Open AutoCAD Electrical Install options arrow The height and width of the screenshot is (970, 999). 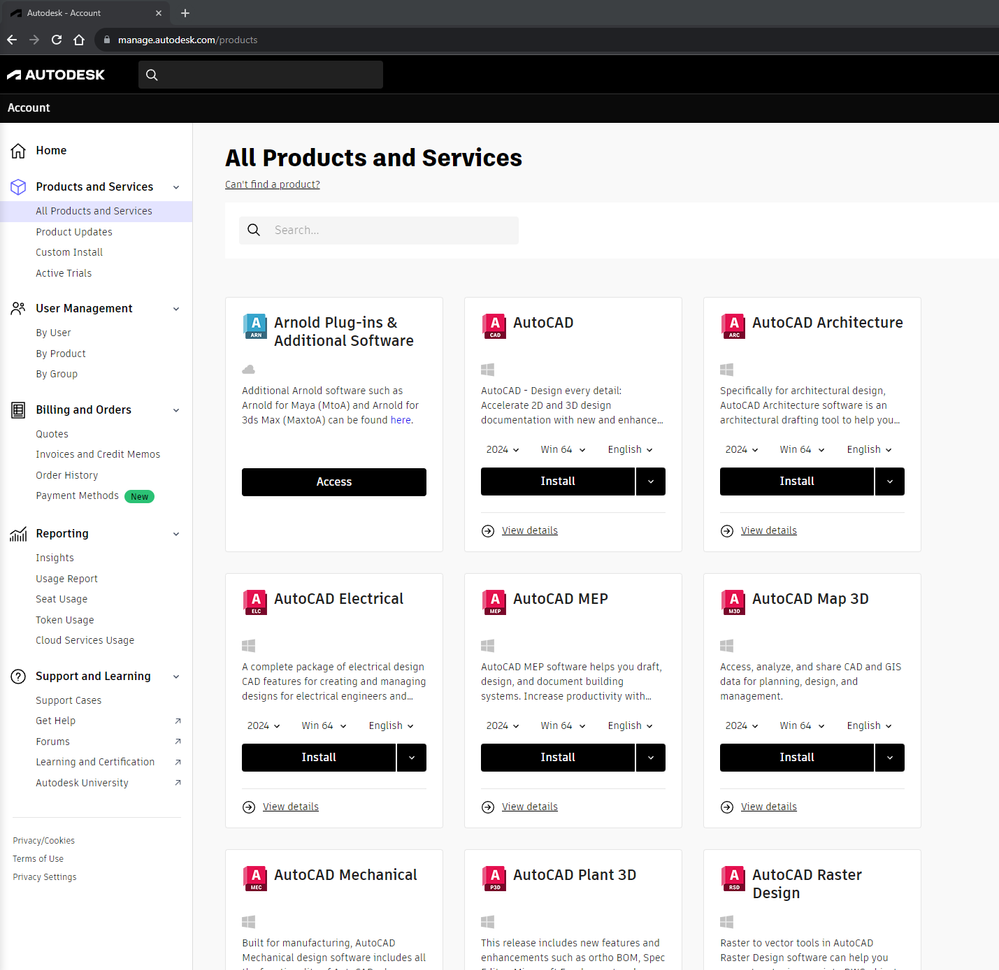[x=412, y=757]
